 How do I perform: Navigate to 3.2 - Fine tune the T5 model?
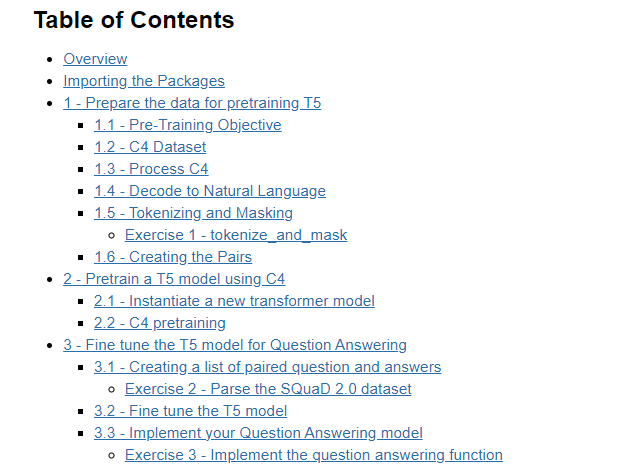(x=190, y=411)
